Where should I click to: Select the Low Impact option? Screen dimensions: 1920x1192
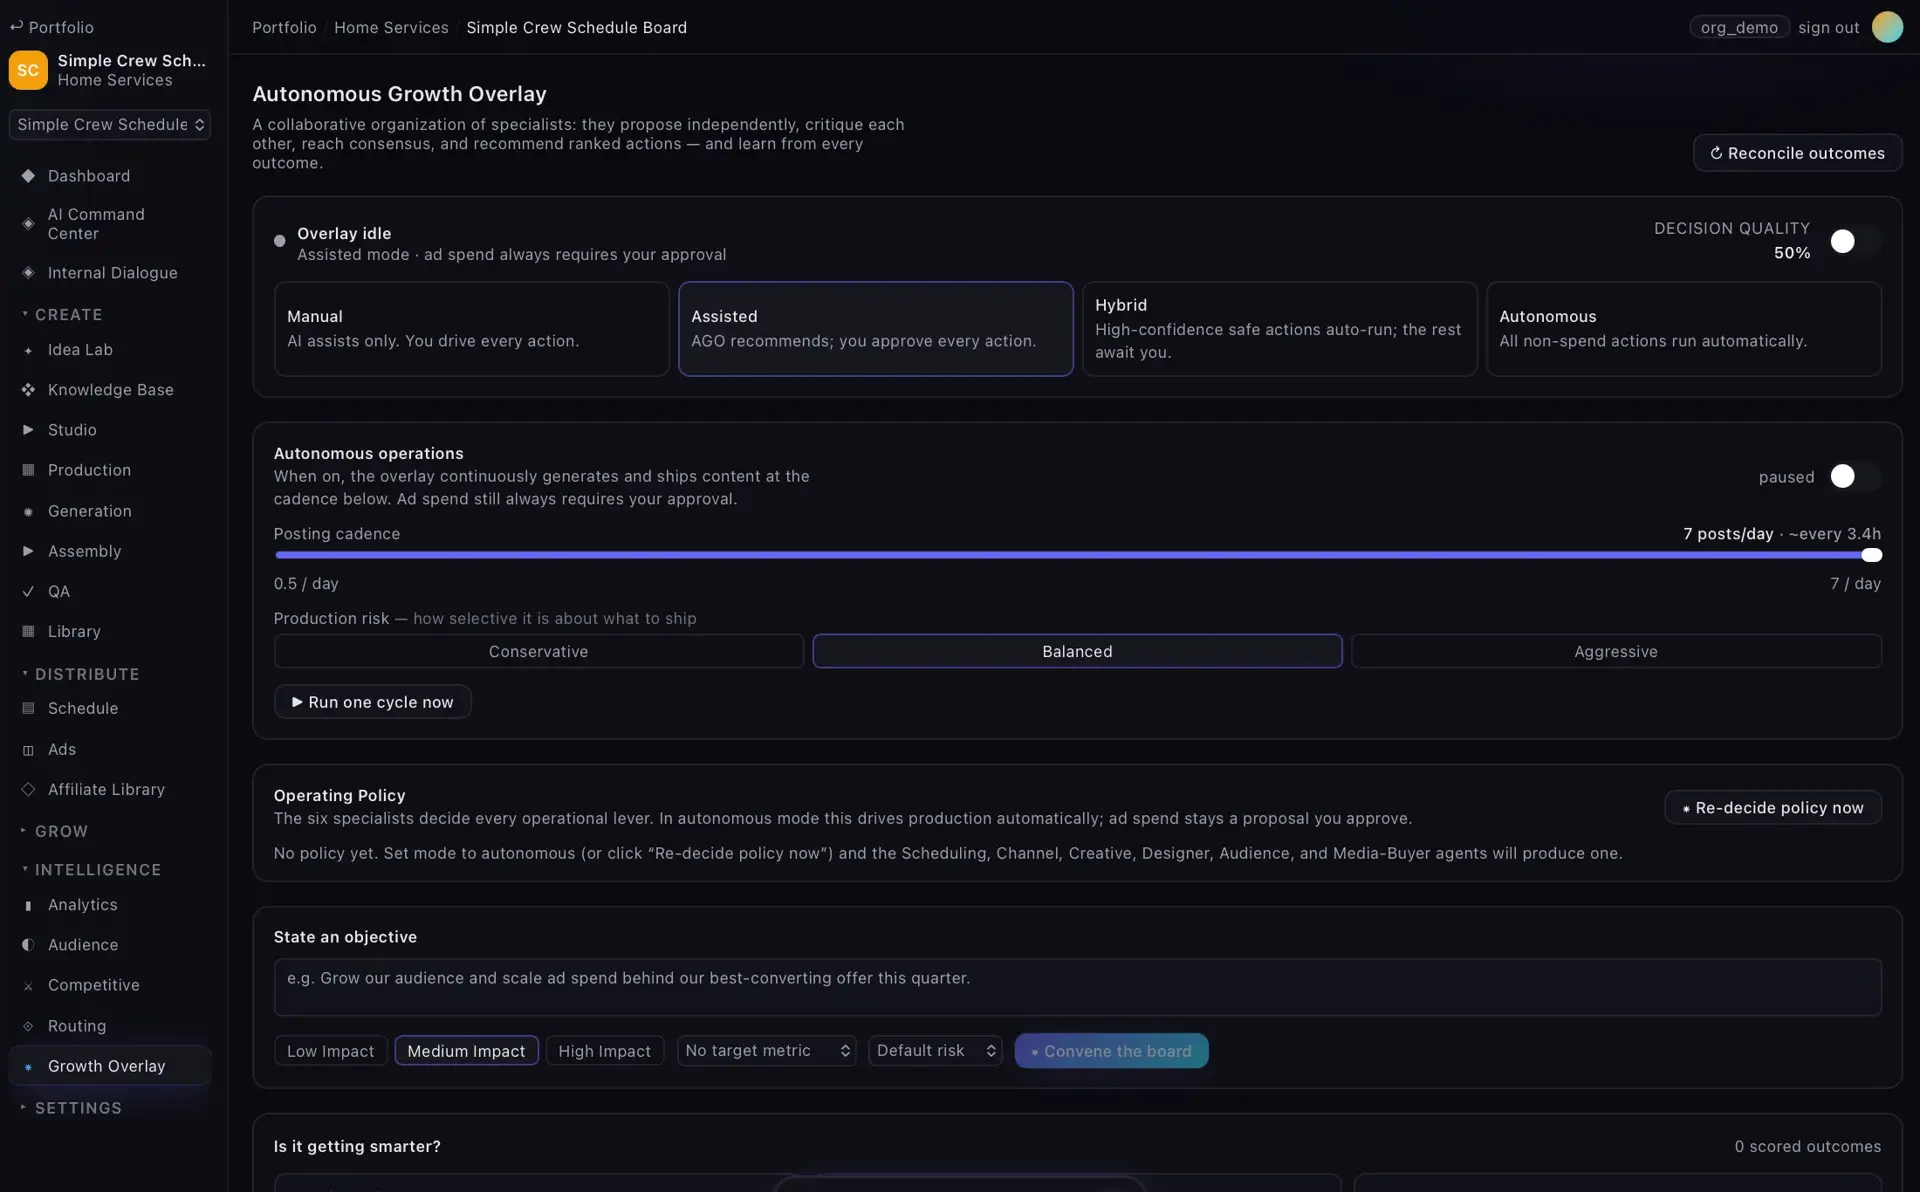(330, 1051)
